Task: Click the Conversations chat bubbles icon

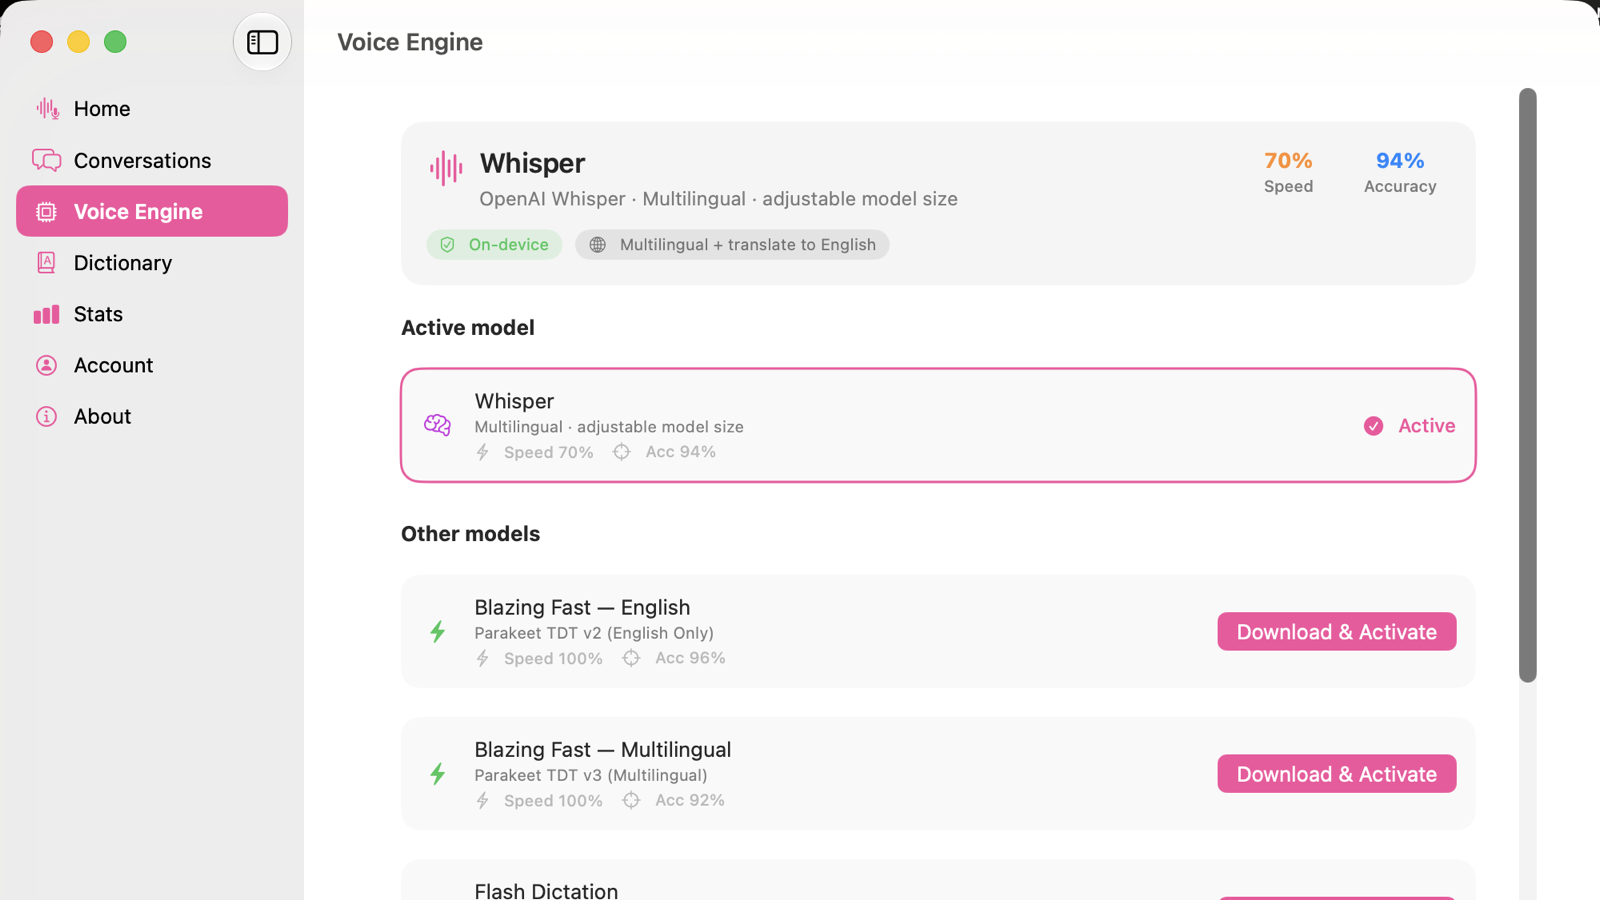Action: (46, 160)
